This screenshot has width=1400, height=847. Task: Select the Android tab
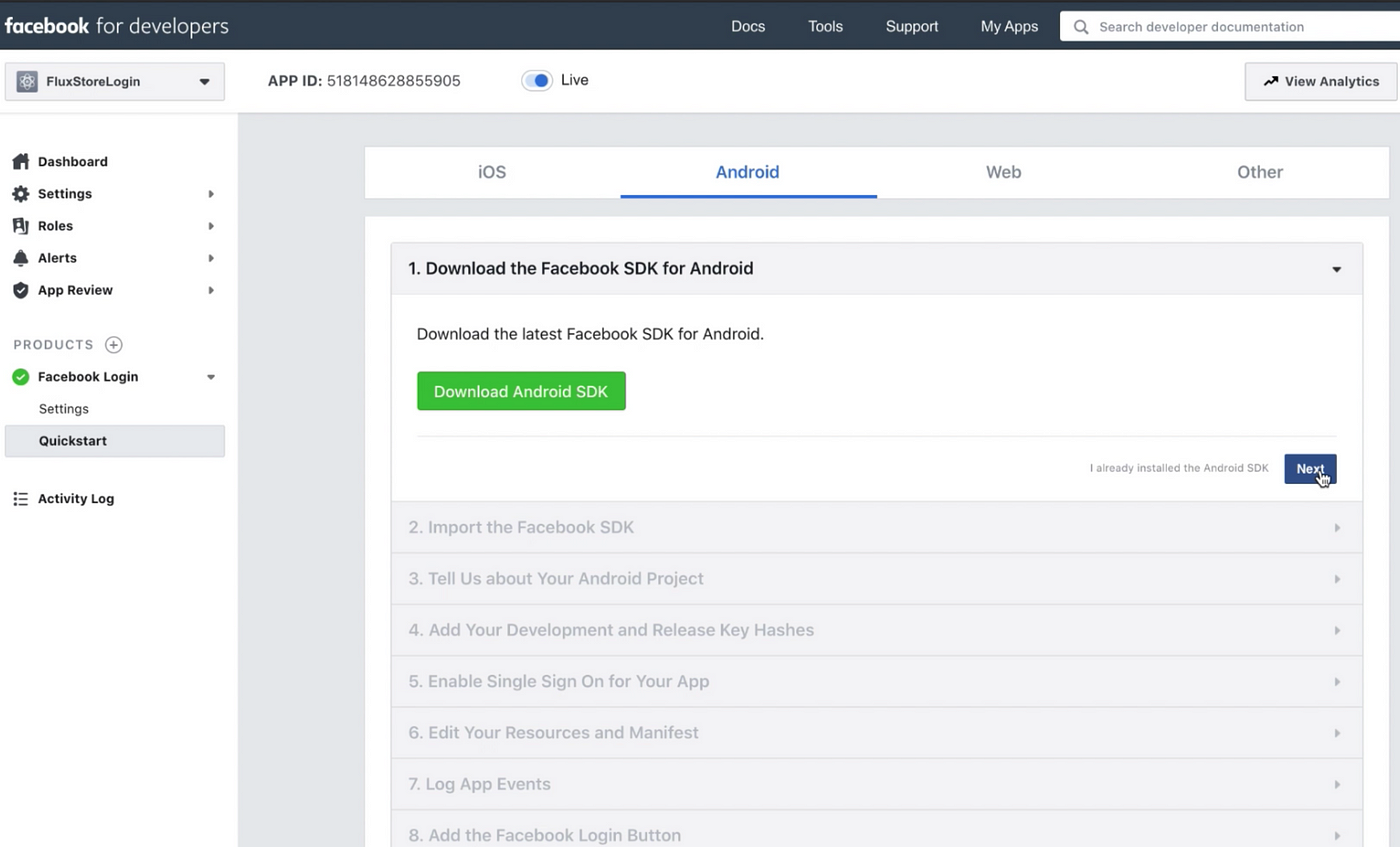click(x=748, y=172)
